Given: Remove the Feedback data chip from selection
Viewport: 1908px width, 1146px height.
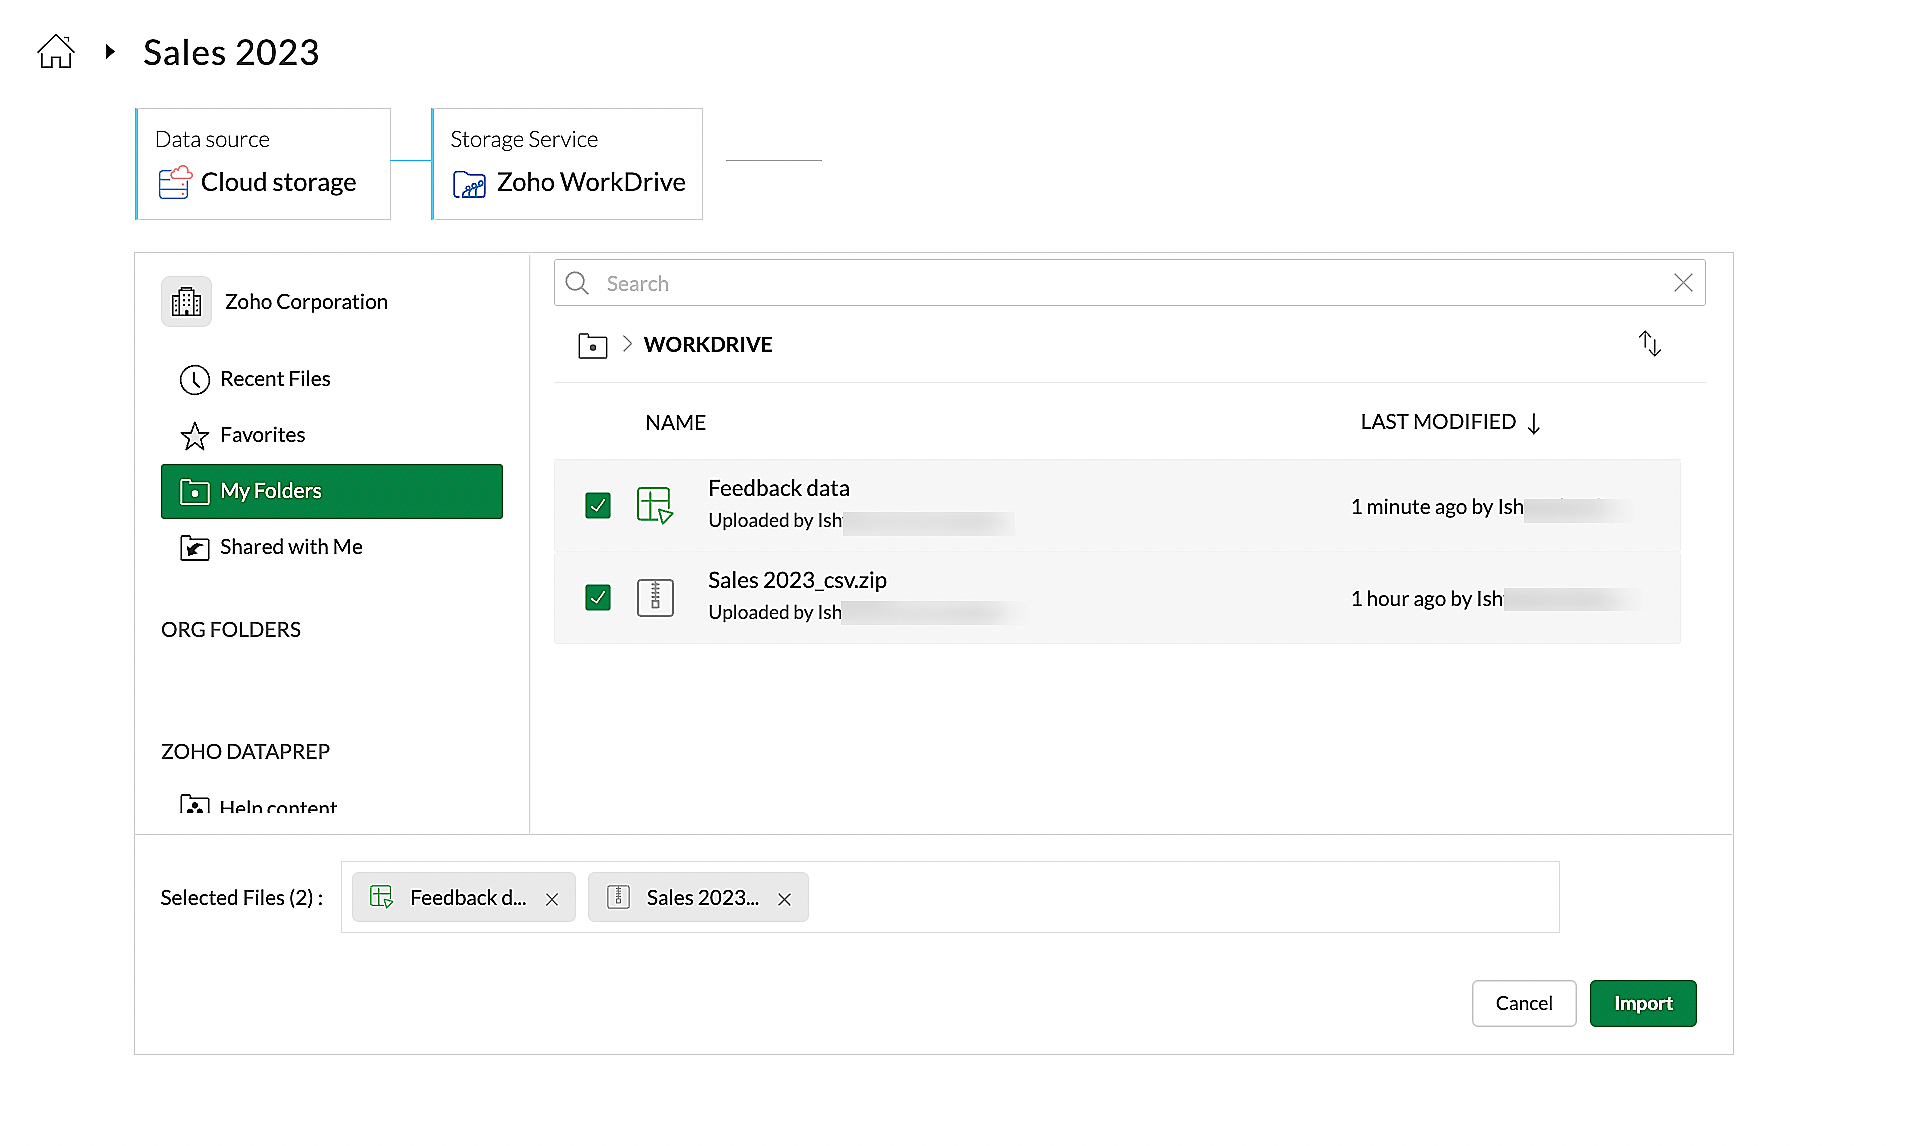Looking at the screenshot, I should coord(552,899).
